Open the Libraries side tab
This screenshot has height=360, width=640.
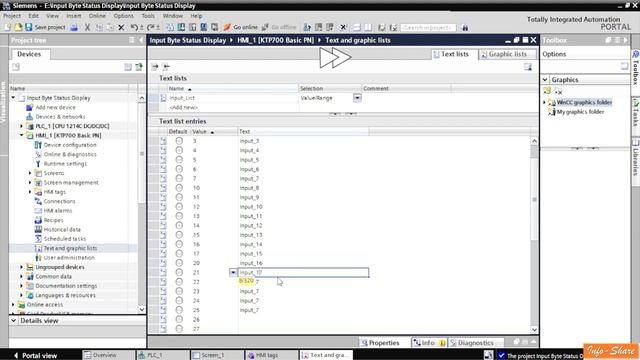pos(636,158)
